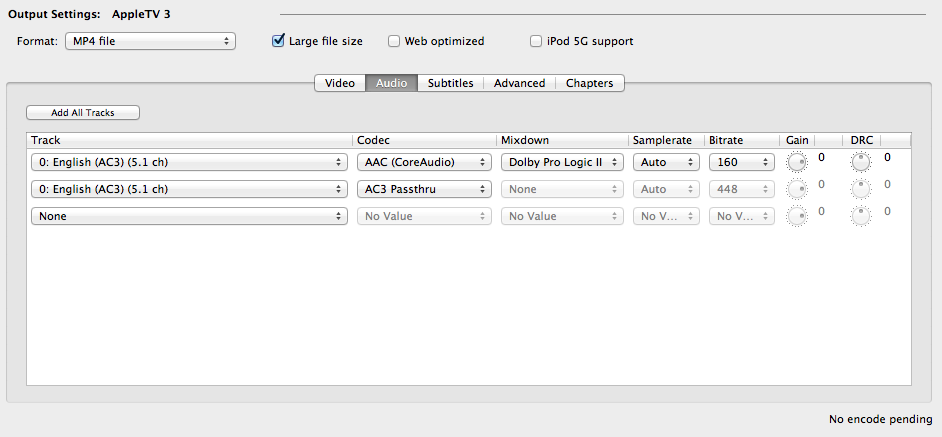Open the Dolby Pro Logic II mixdown dropdown
This screenshot has height=437, width=942.
(x=562, y=162)
